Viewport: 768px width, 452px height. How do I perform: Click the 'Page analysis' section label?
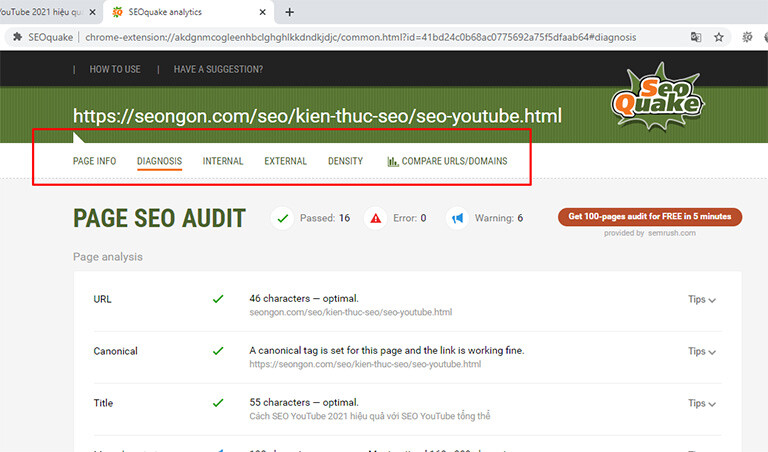[108, 257]
